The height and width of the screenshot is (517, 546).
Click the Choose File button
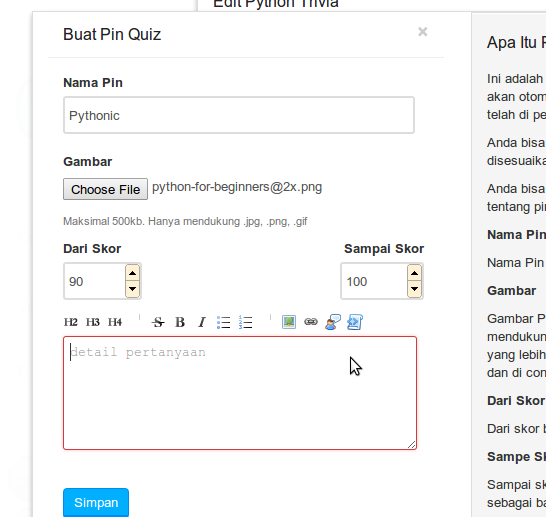pos(106,189)
